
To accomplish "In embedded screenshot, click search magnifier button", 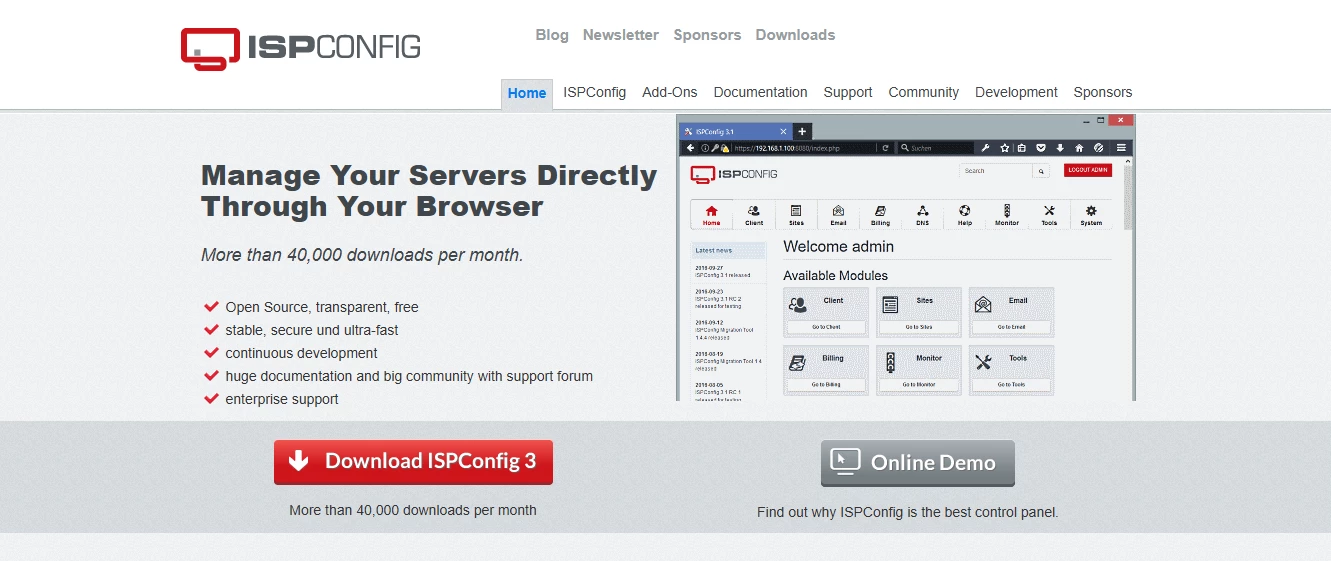I will coord(1041,171).
